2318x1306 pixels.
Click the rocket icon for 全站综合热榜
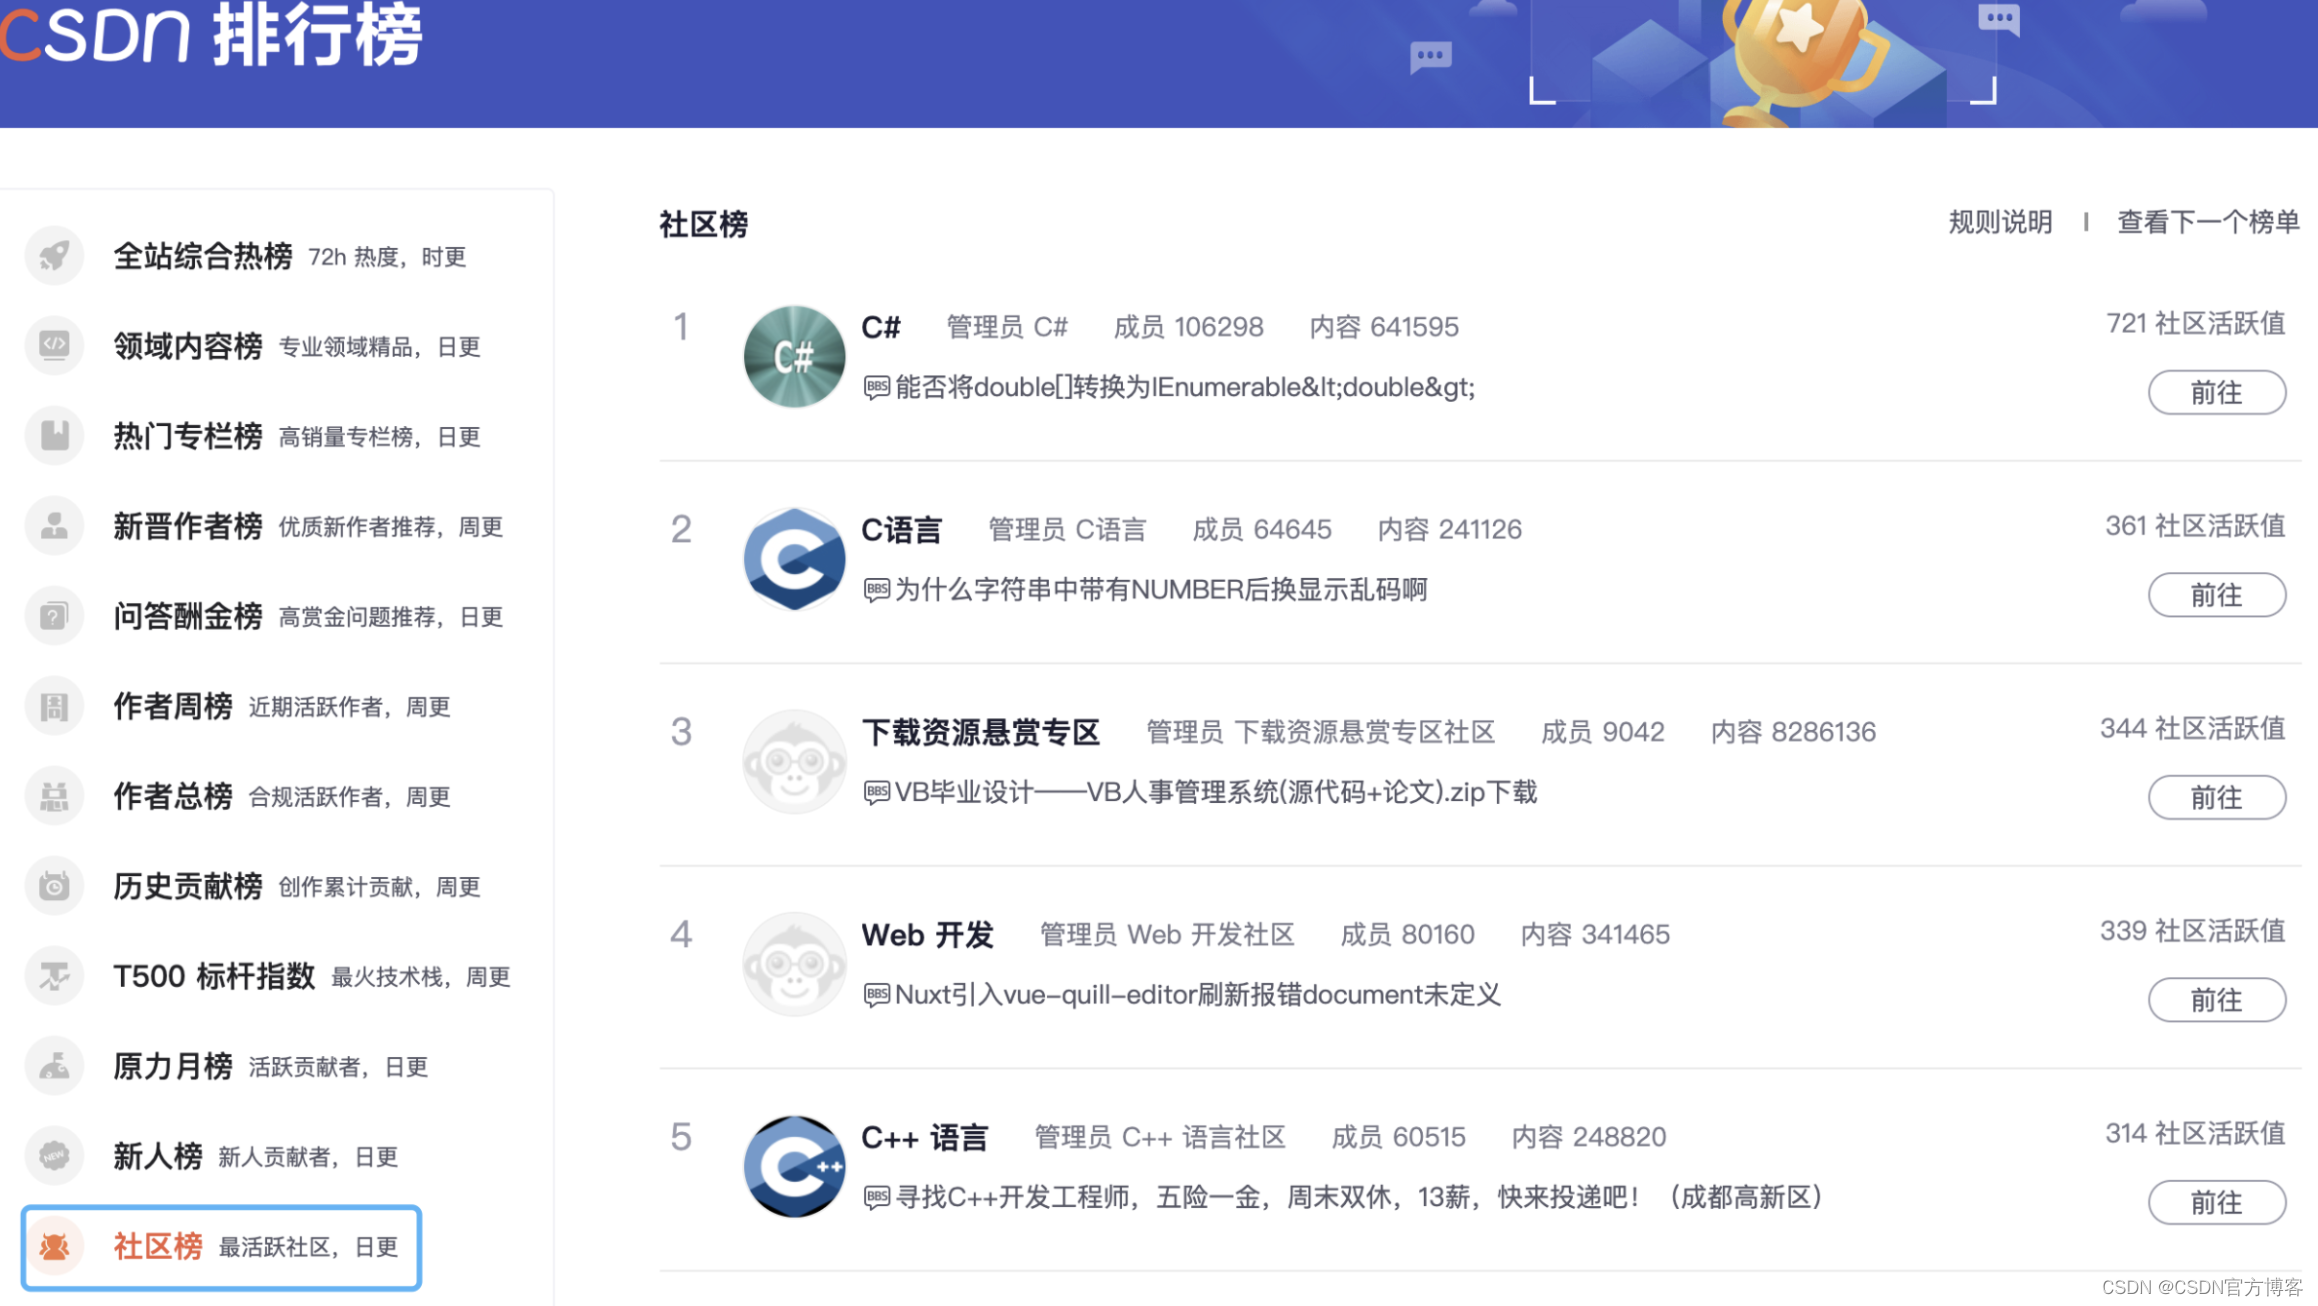pyautogui.click(x=54, y=256)
